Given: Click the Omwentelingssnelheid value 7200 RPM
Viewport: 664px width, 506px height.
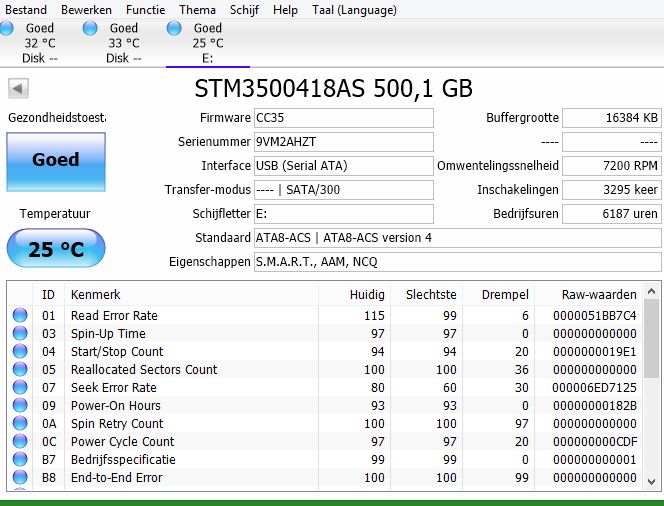Looking at the screenshot, I should 611,166.
